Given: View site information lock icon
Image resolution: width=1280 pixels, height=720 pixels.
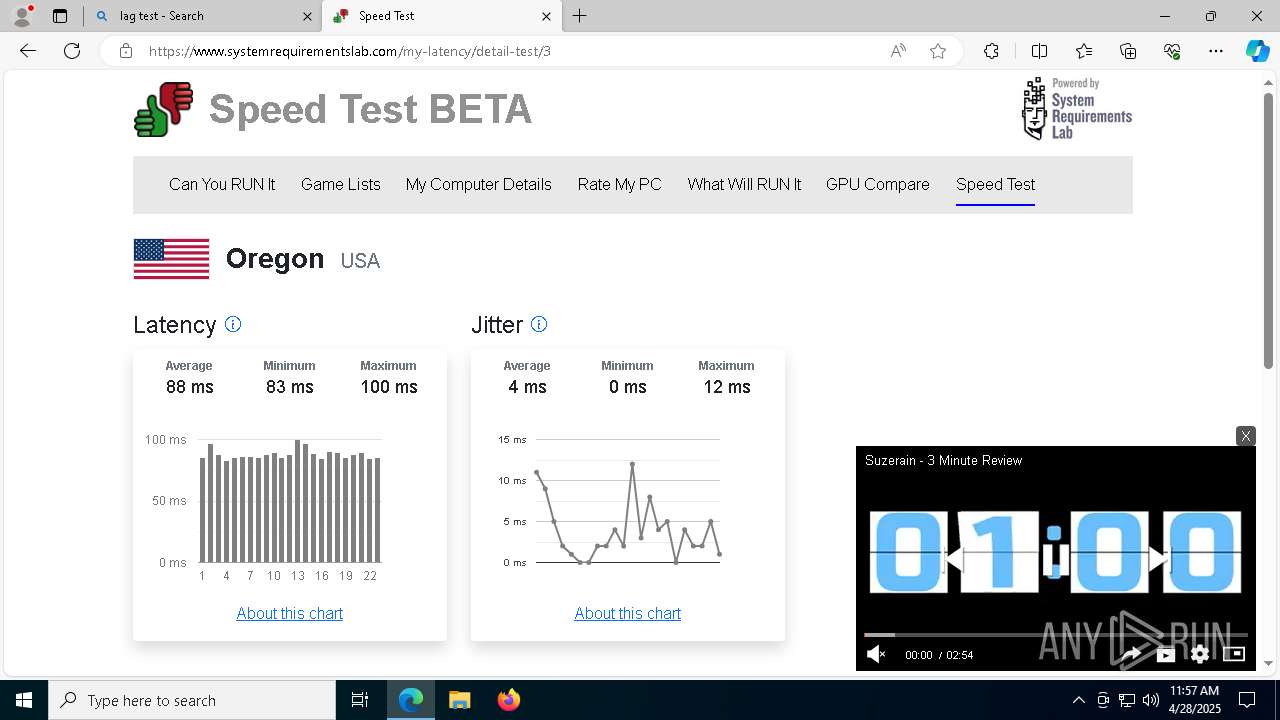Looking at the screenshot, I should point(126,51).
